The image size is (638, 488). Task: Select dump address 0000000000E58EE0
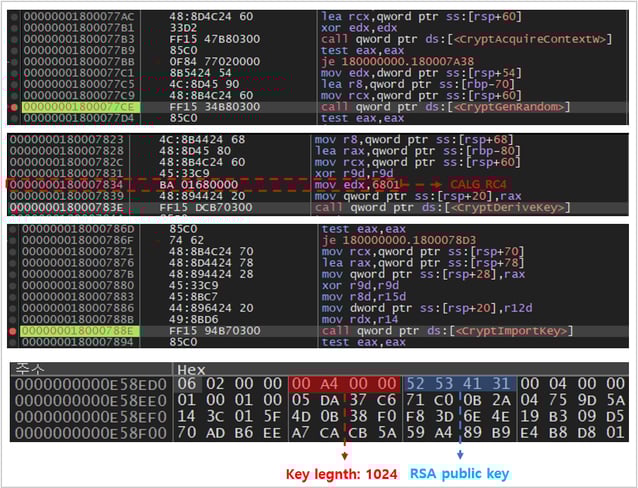tap(91, 401)
